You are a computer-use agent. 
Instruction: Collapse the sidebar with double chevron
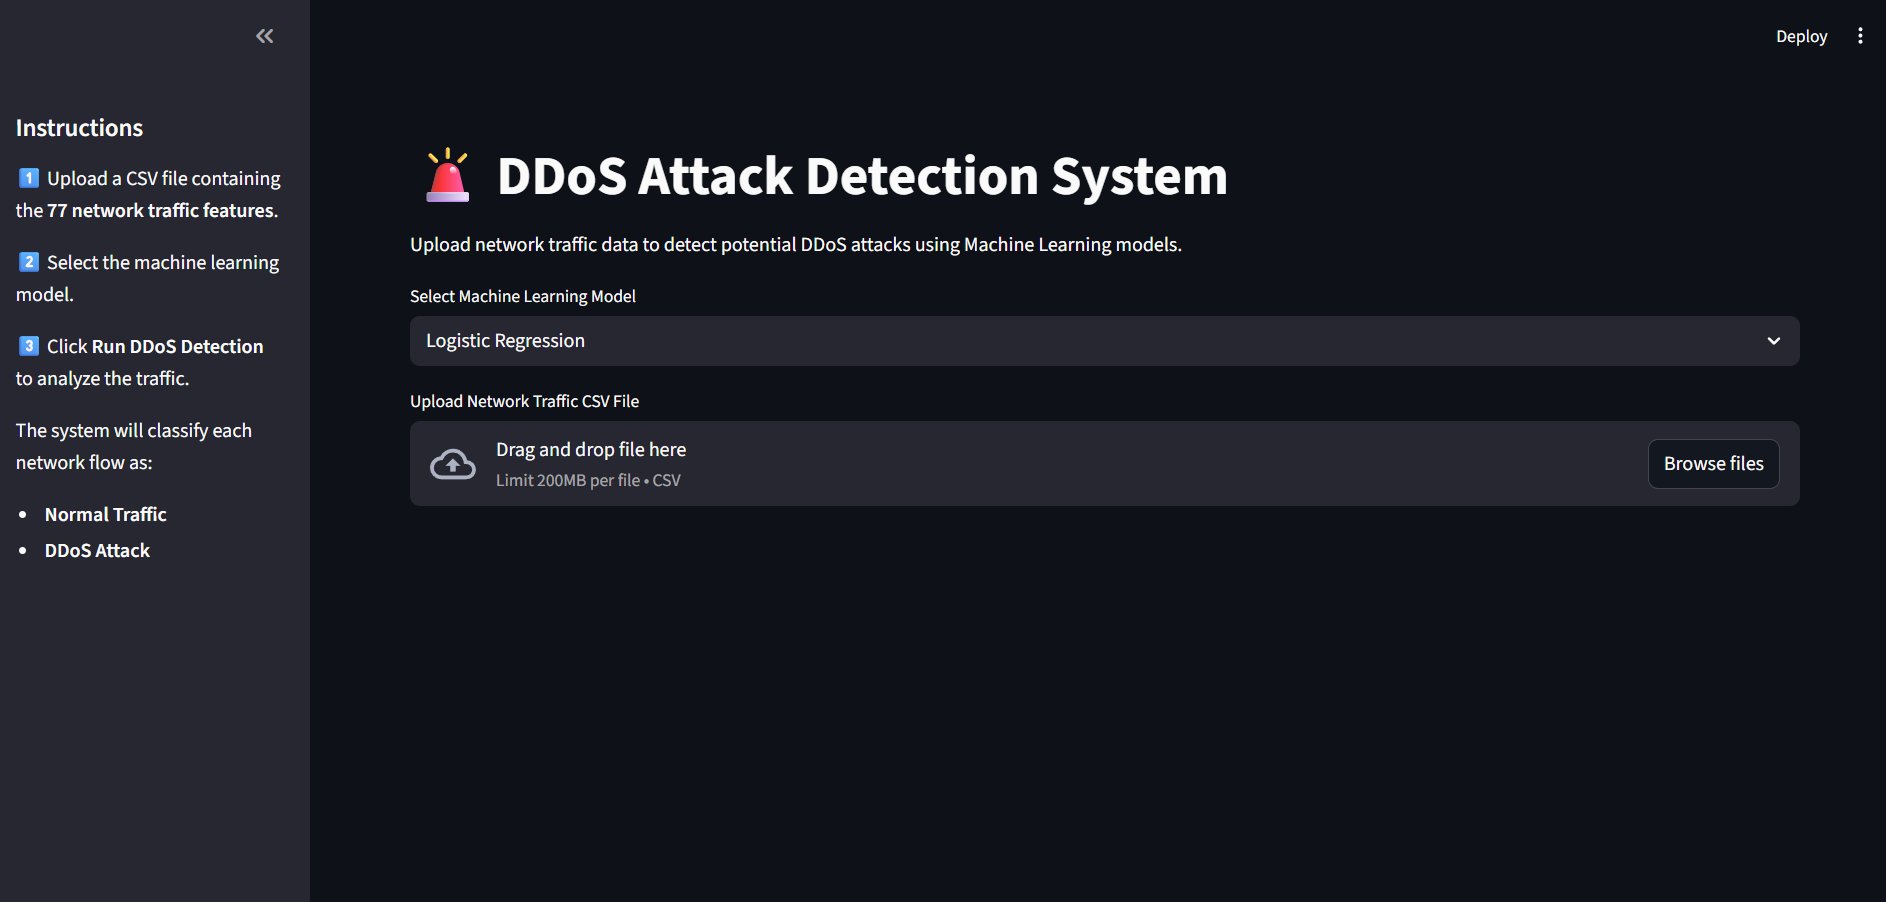click(264, 36)
